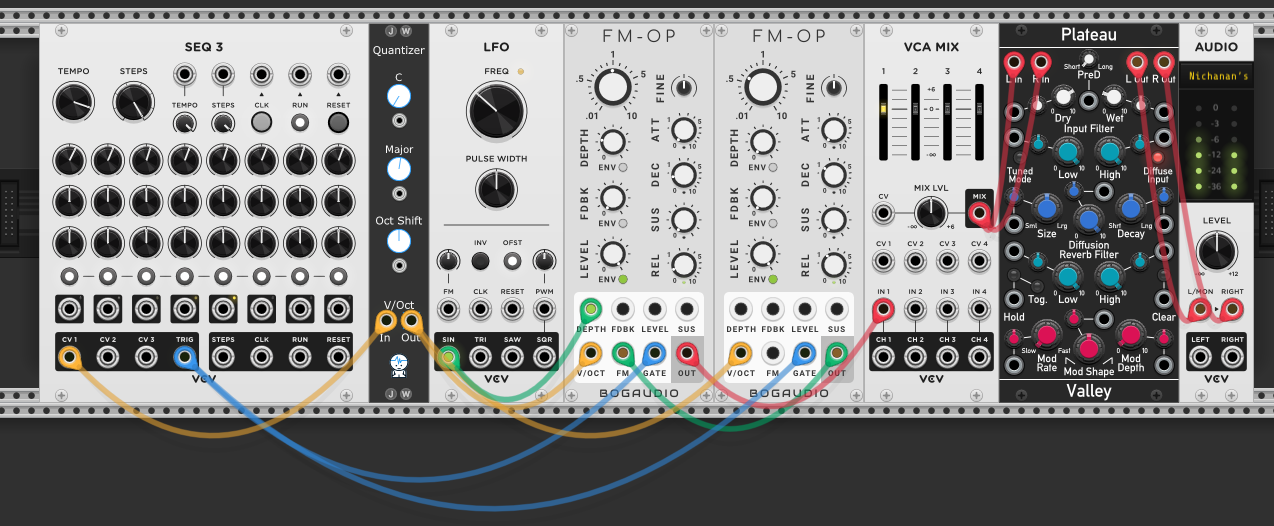Toggle FDBK ENV on the right FM-OP

(x=772, y=223)
